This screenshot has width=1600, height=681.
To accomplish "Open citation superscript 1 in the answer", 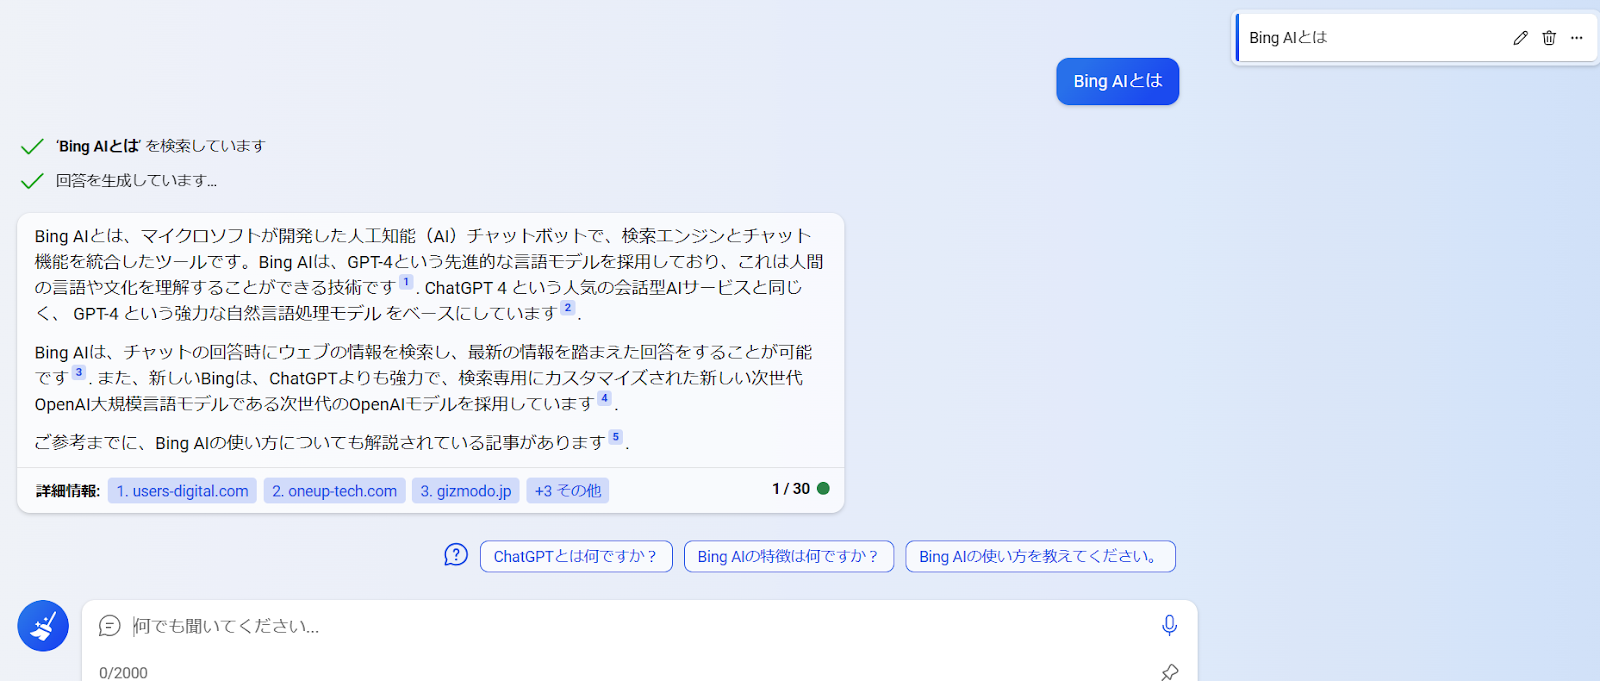I will click(x=406, y=282).
